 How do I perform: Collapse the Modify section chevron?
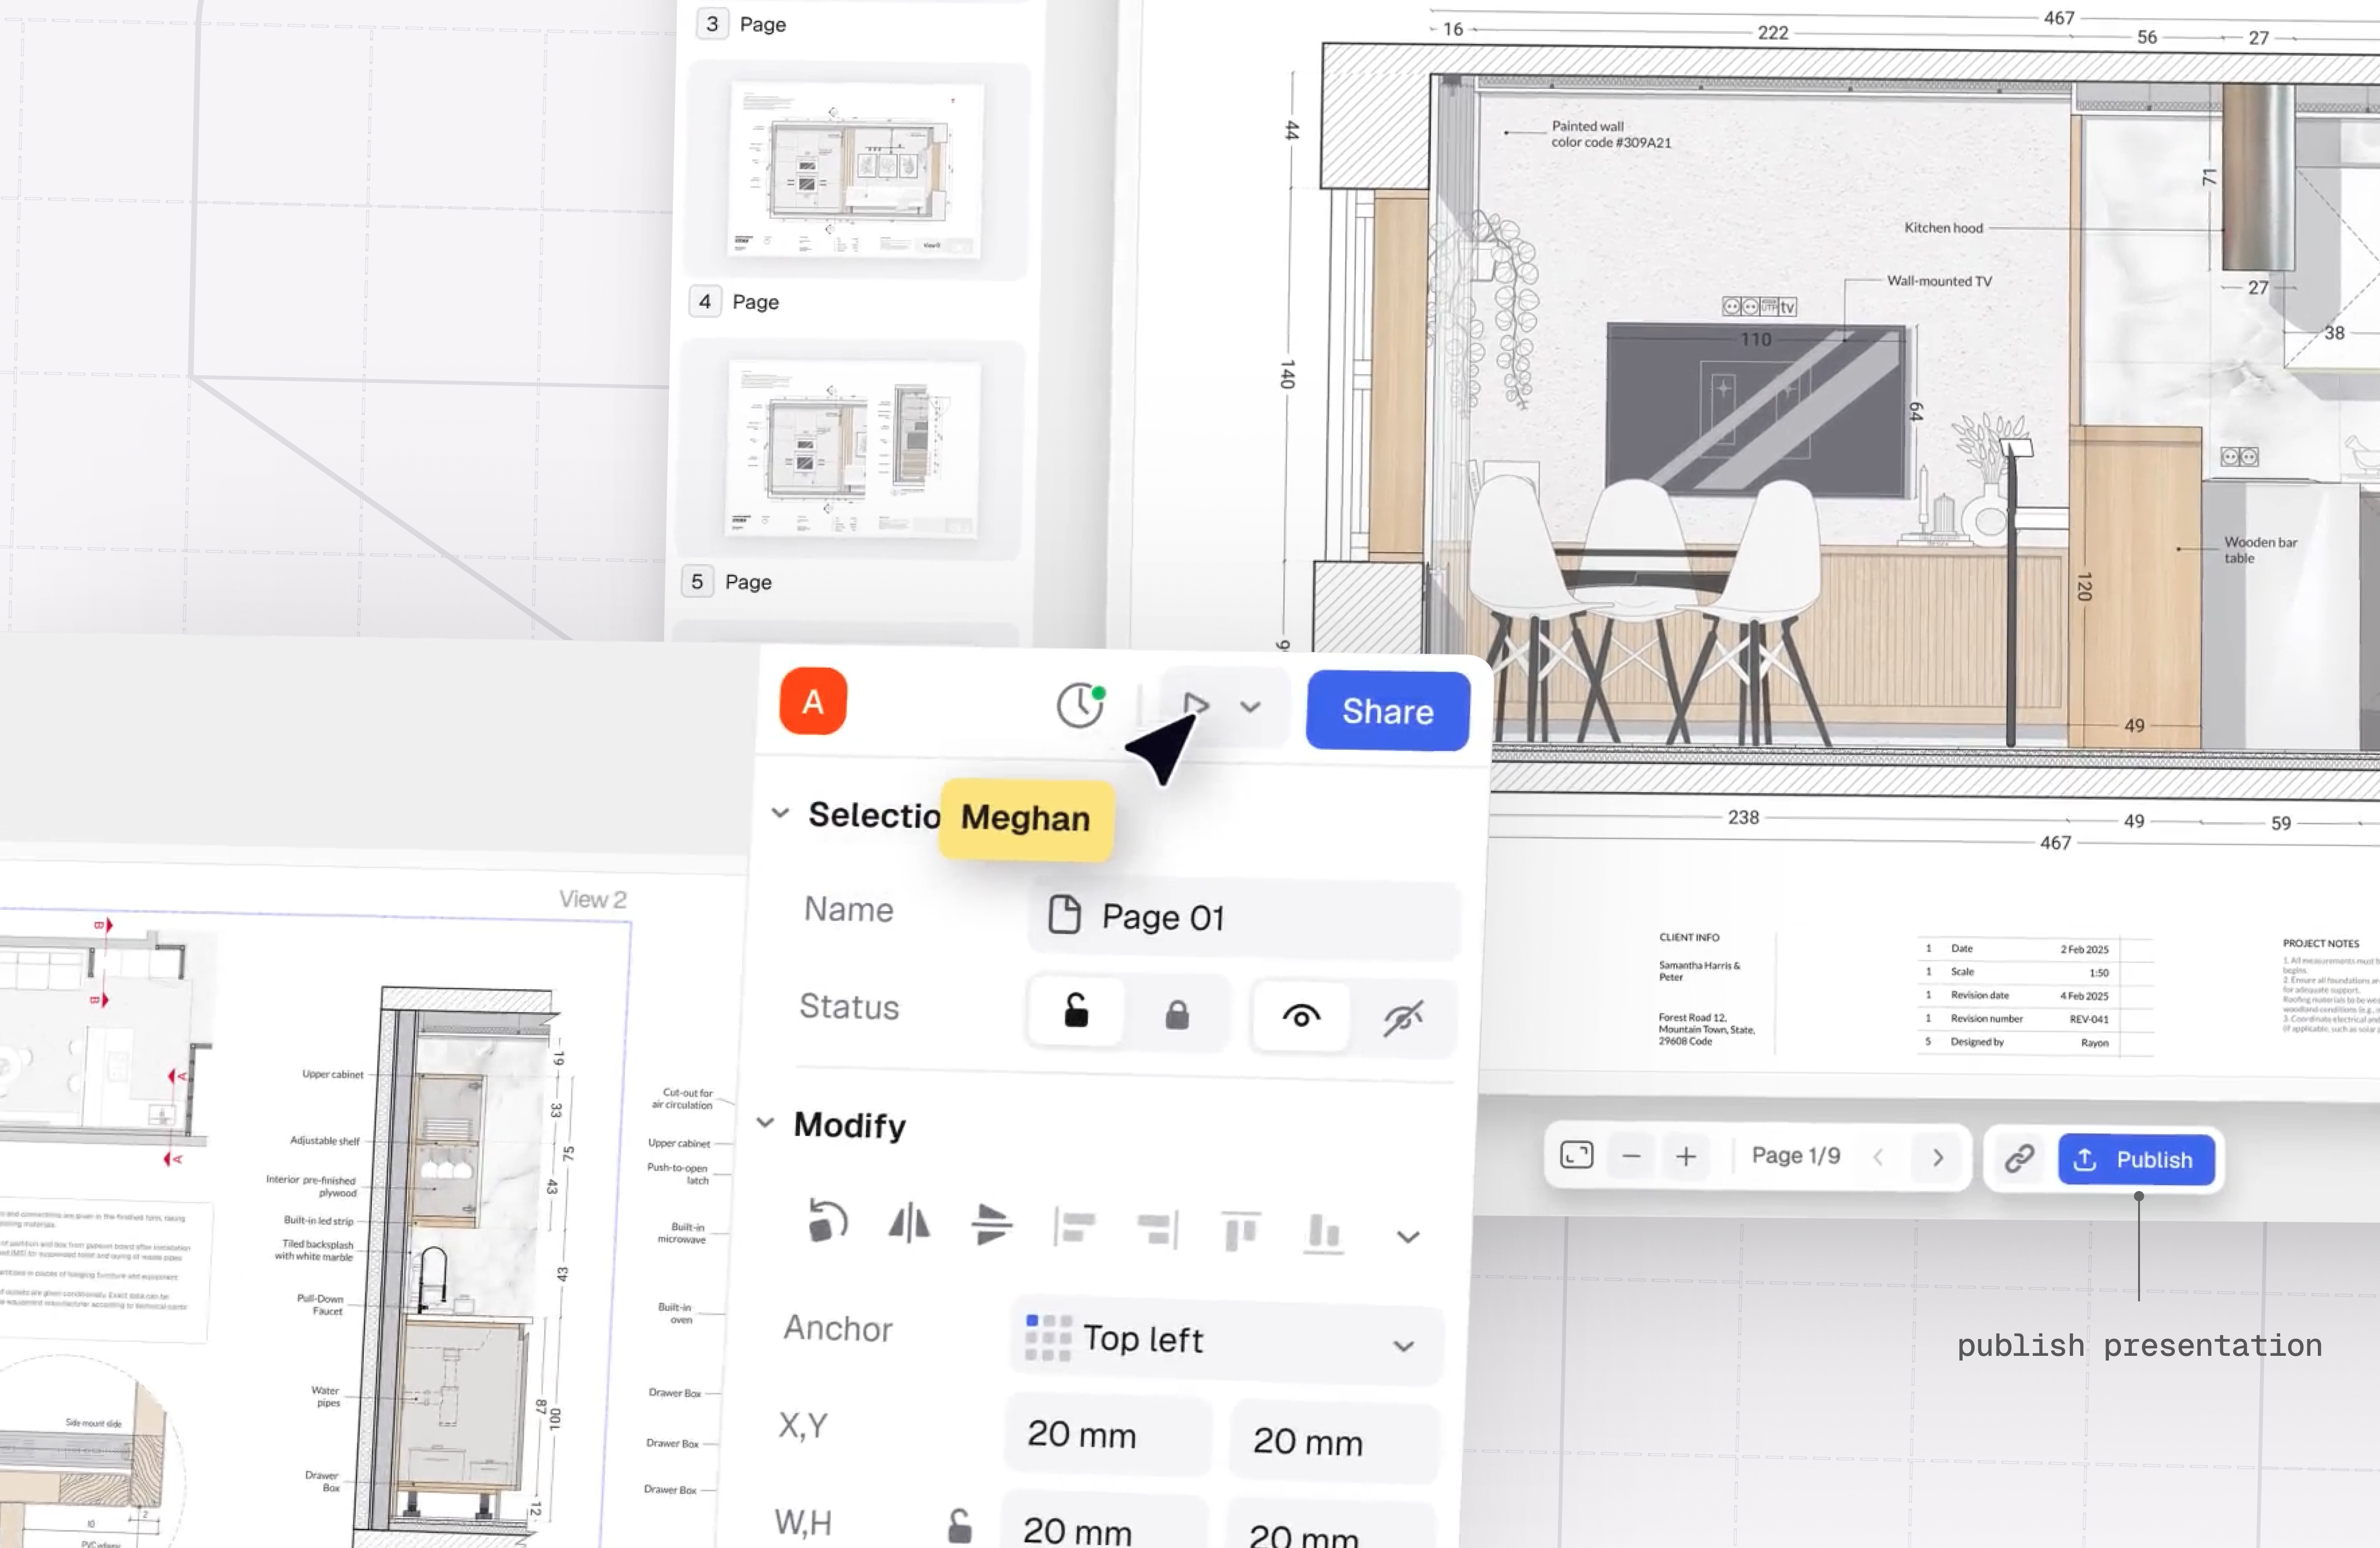[765, 1122]
